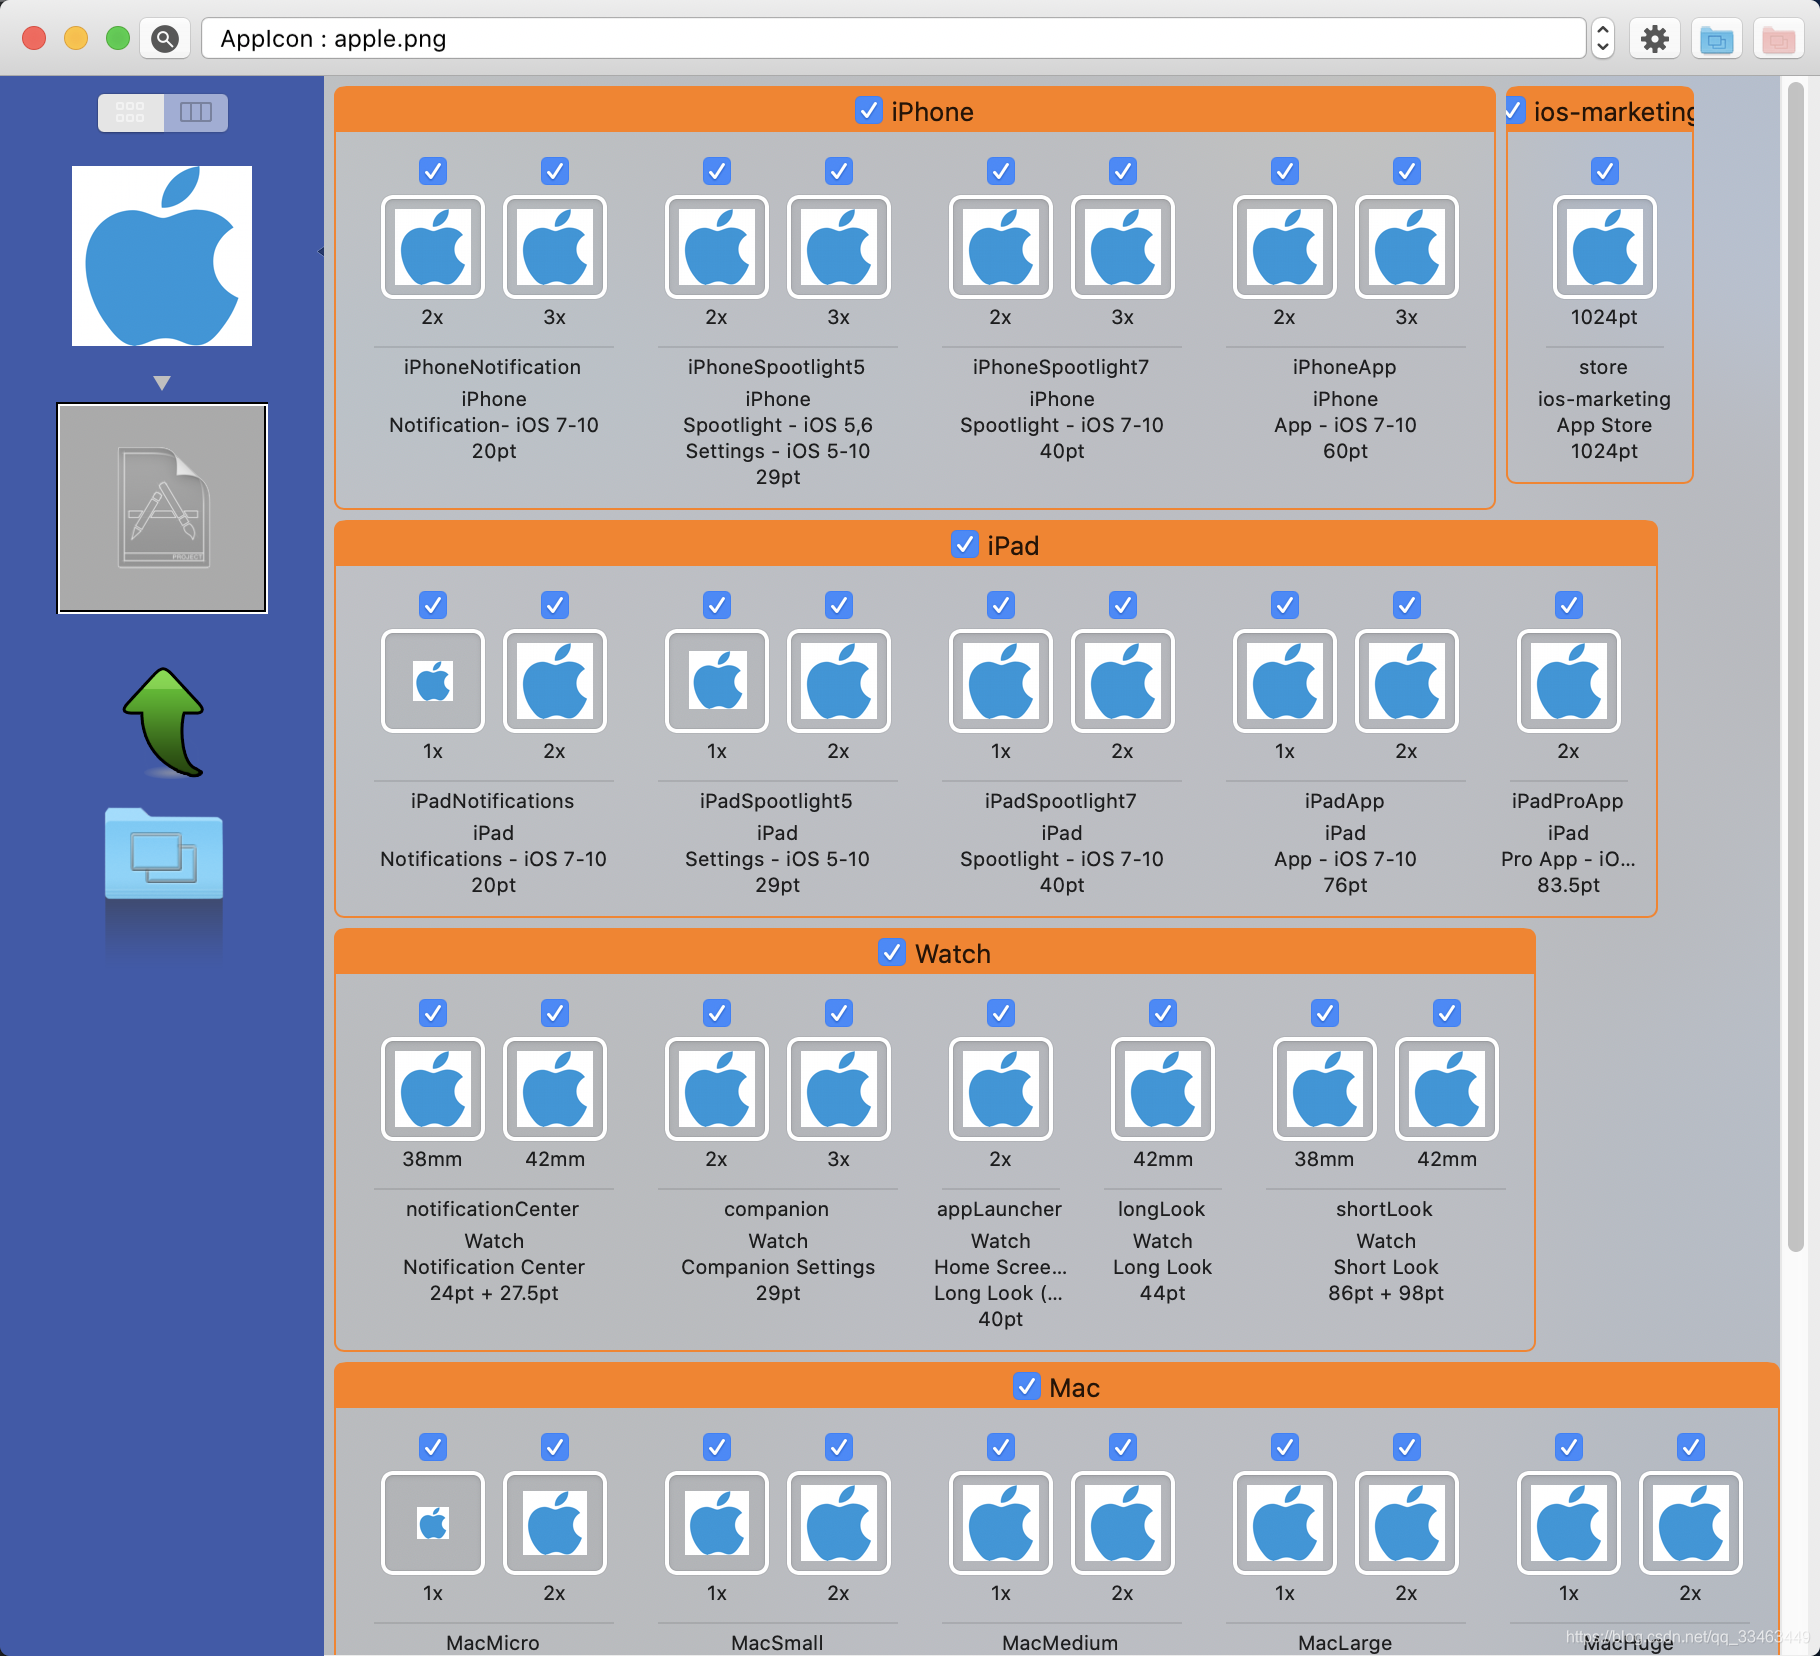The image size is (1820, 1656).
Task: Click the sidebar collapse arrow
Action: 321,251
